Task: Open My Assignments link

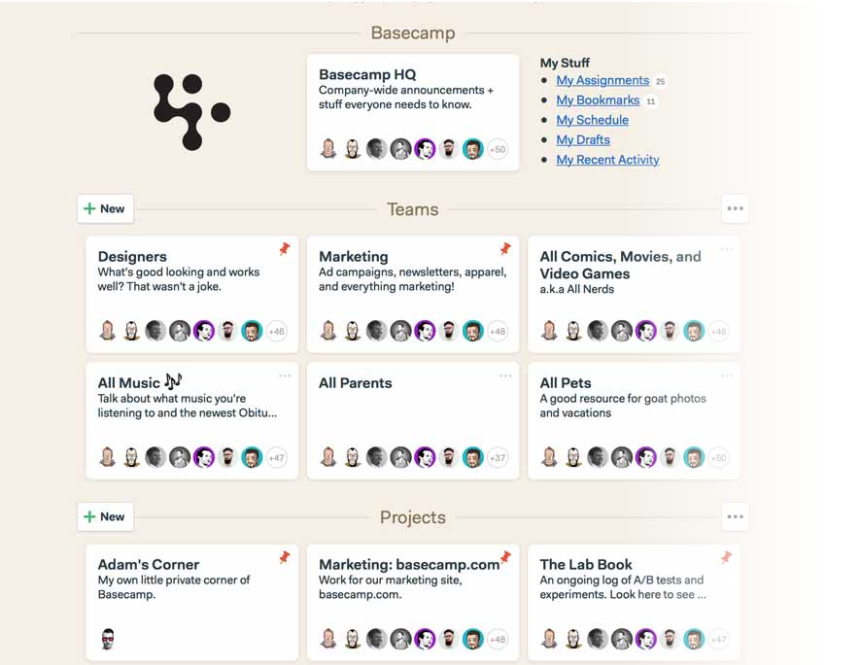Action: click(x=603, y=81)
